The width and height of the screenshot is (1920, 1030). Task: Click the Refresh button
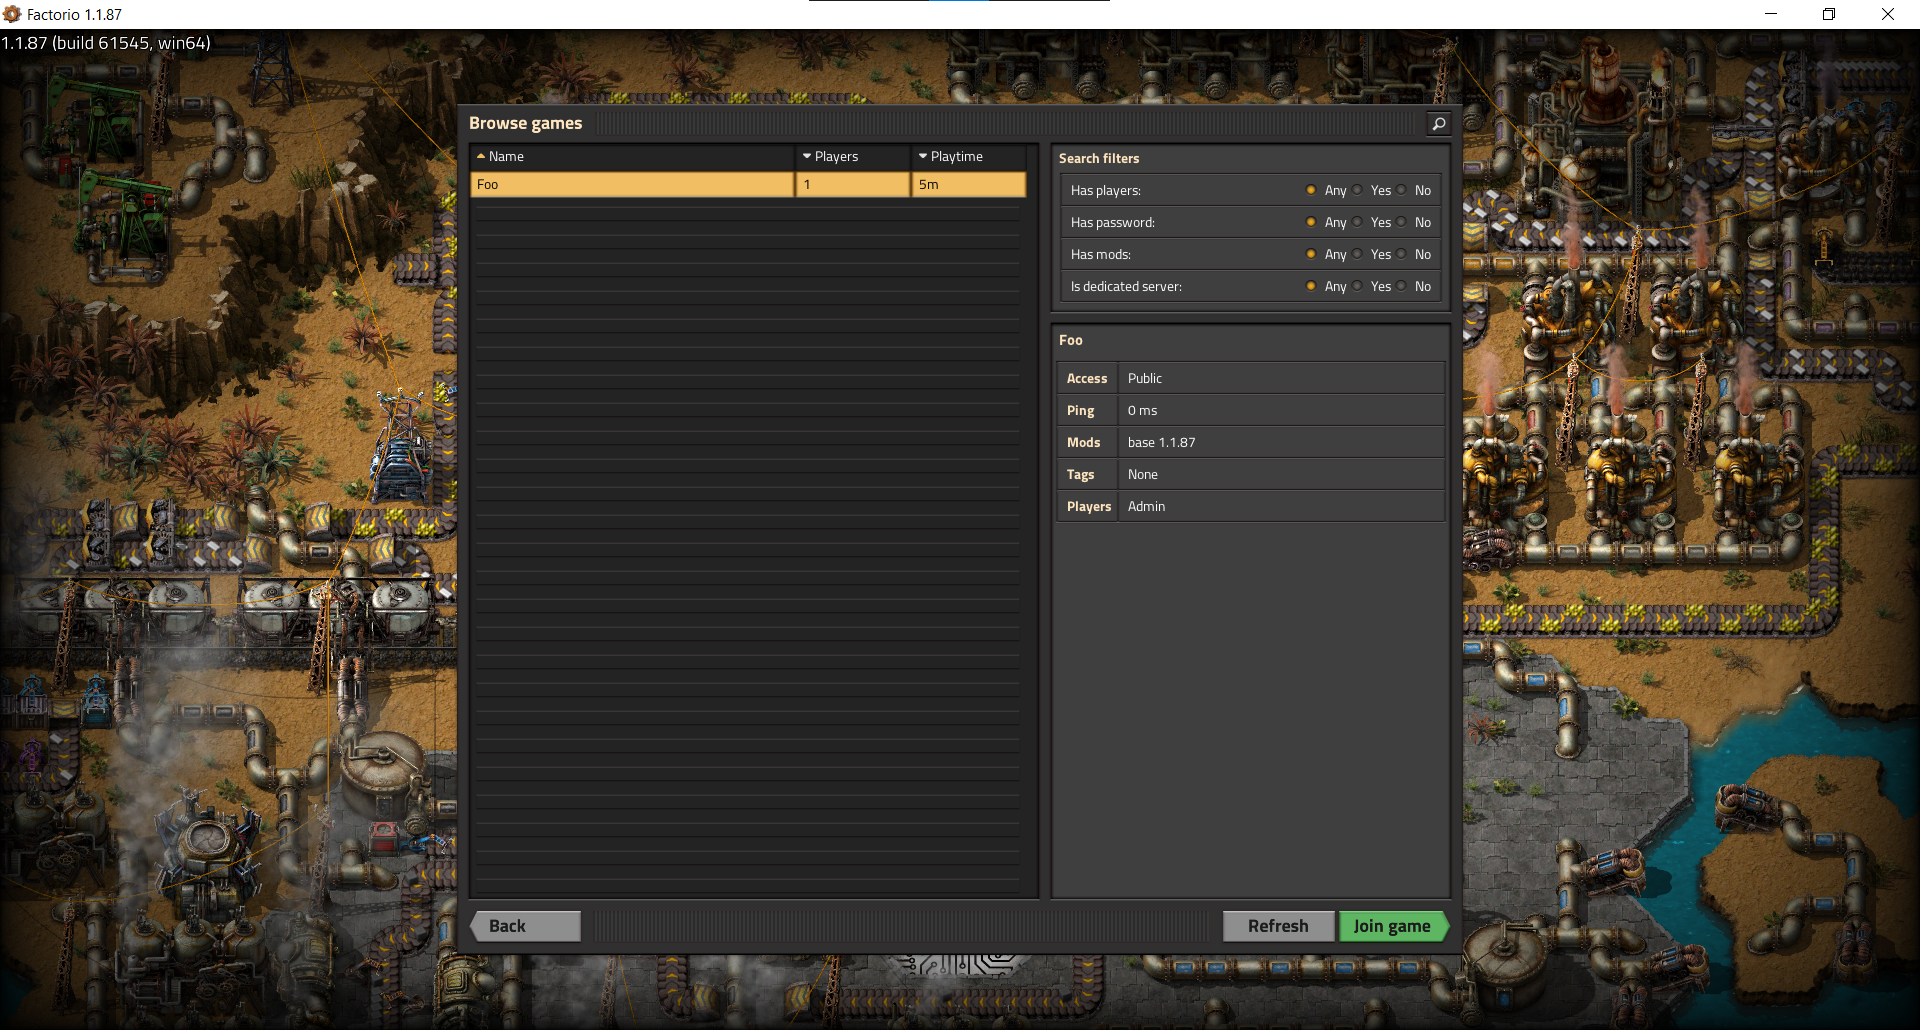click(x=1278, y=926)
